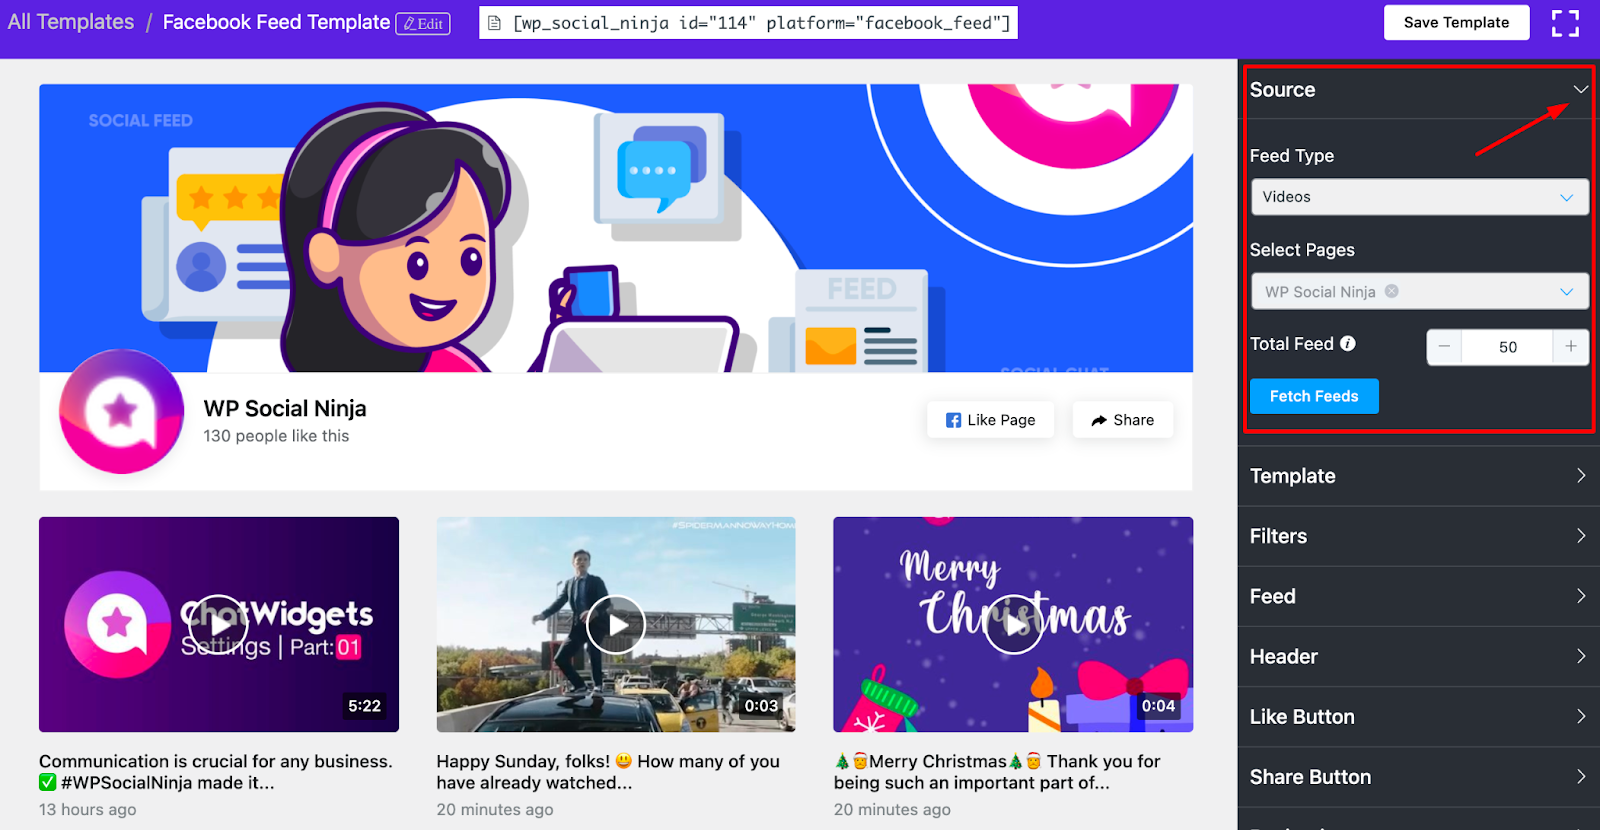Collapse the Source section
This screenshot has height=830, width=1600.
click(x=1580, y=89)
